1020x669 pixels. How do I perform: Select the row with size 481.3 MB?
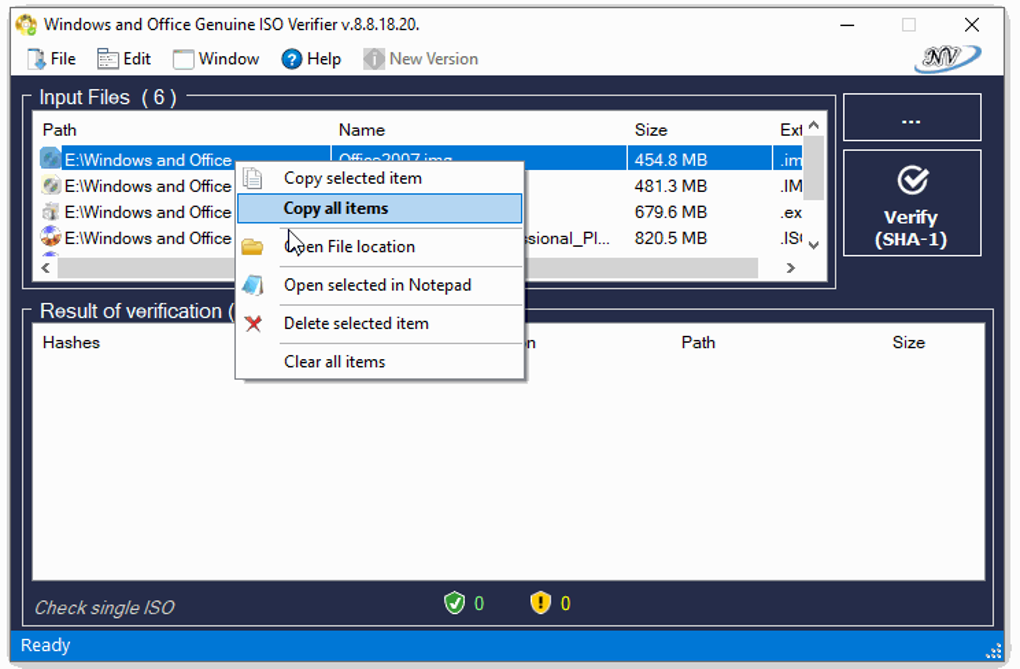421,186
